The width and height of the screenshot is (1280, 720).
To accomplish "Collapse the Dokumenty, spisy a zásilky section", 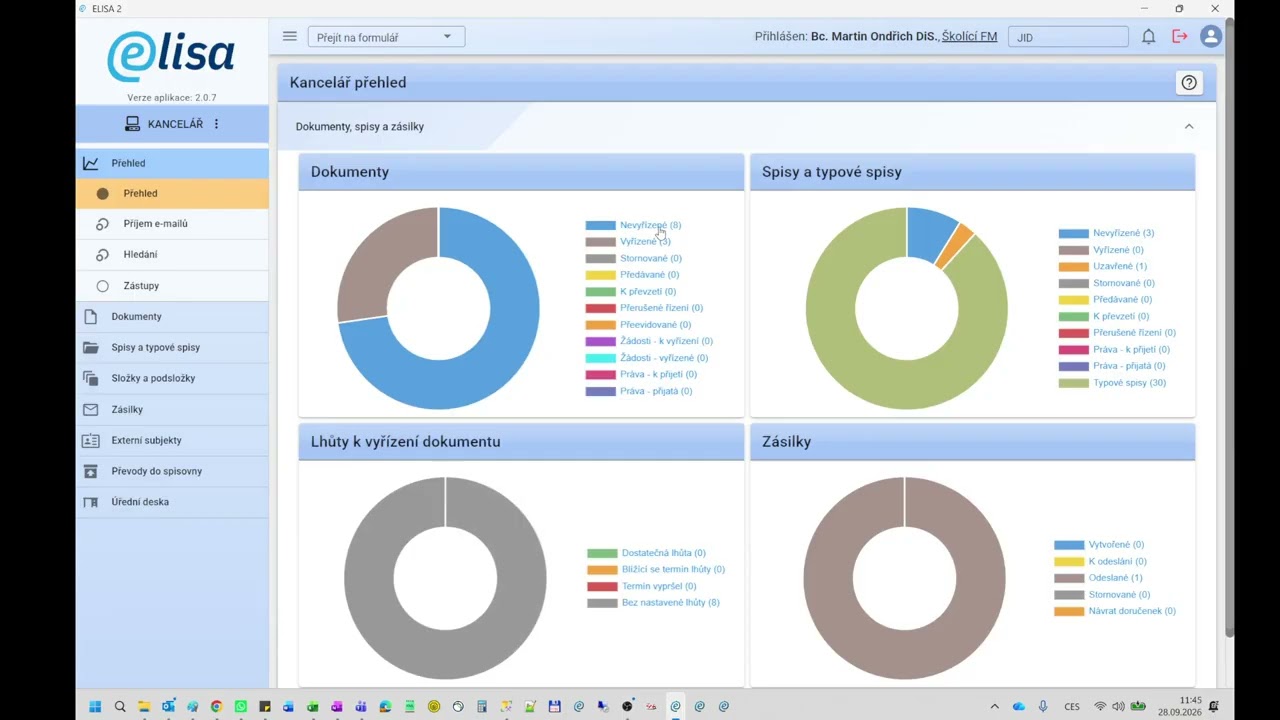I will 1189,126.
